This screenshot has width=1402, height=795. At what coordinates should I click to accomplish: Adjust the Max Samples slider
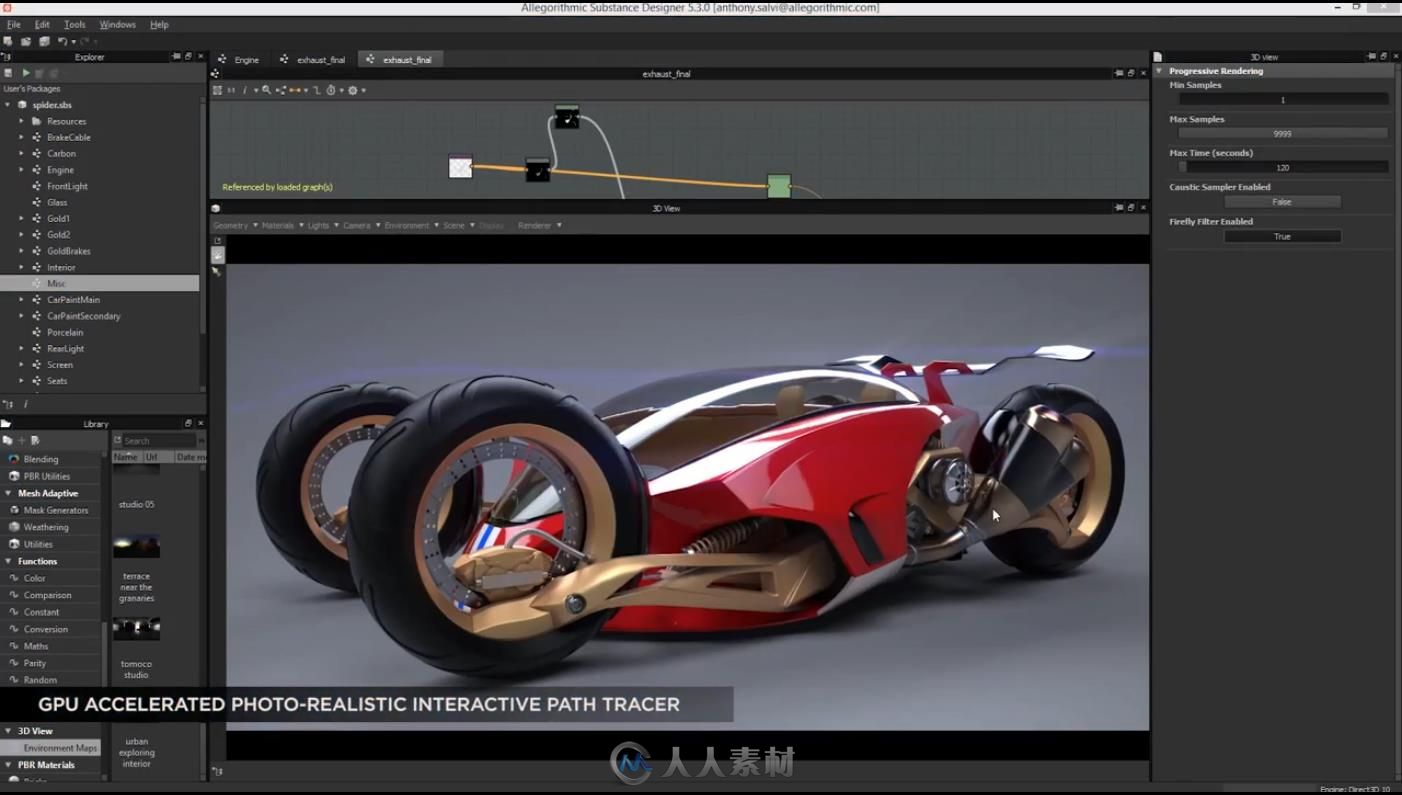click(x=1283, y=133)
